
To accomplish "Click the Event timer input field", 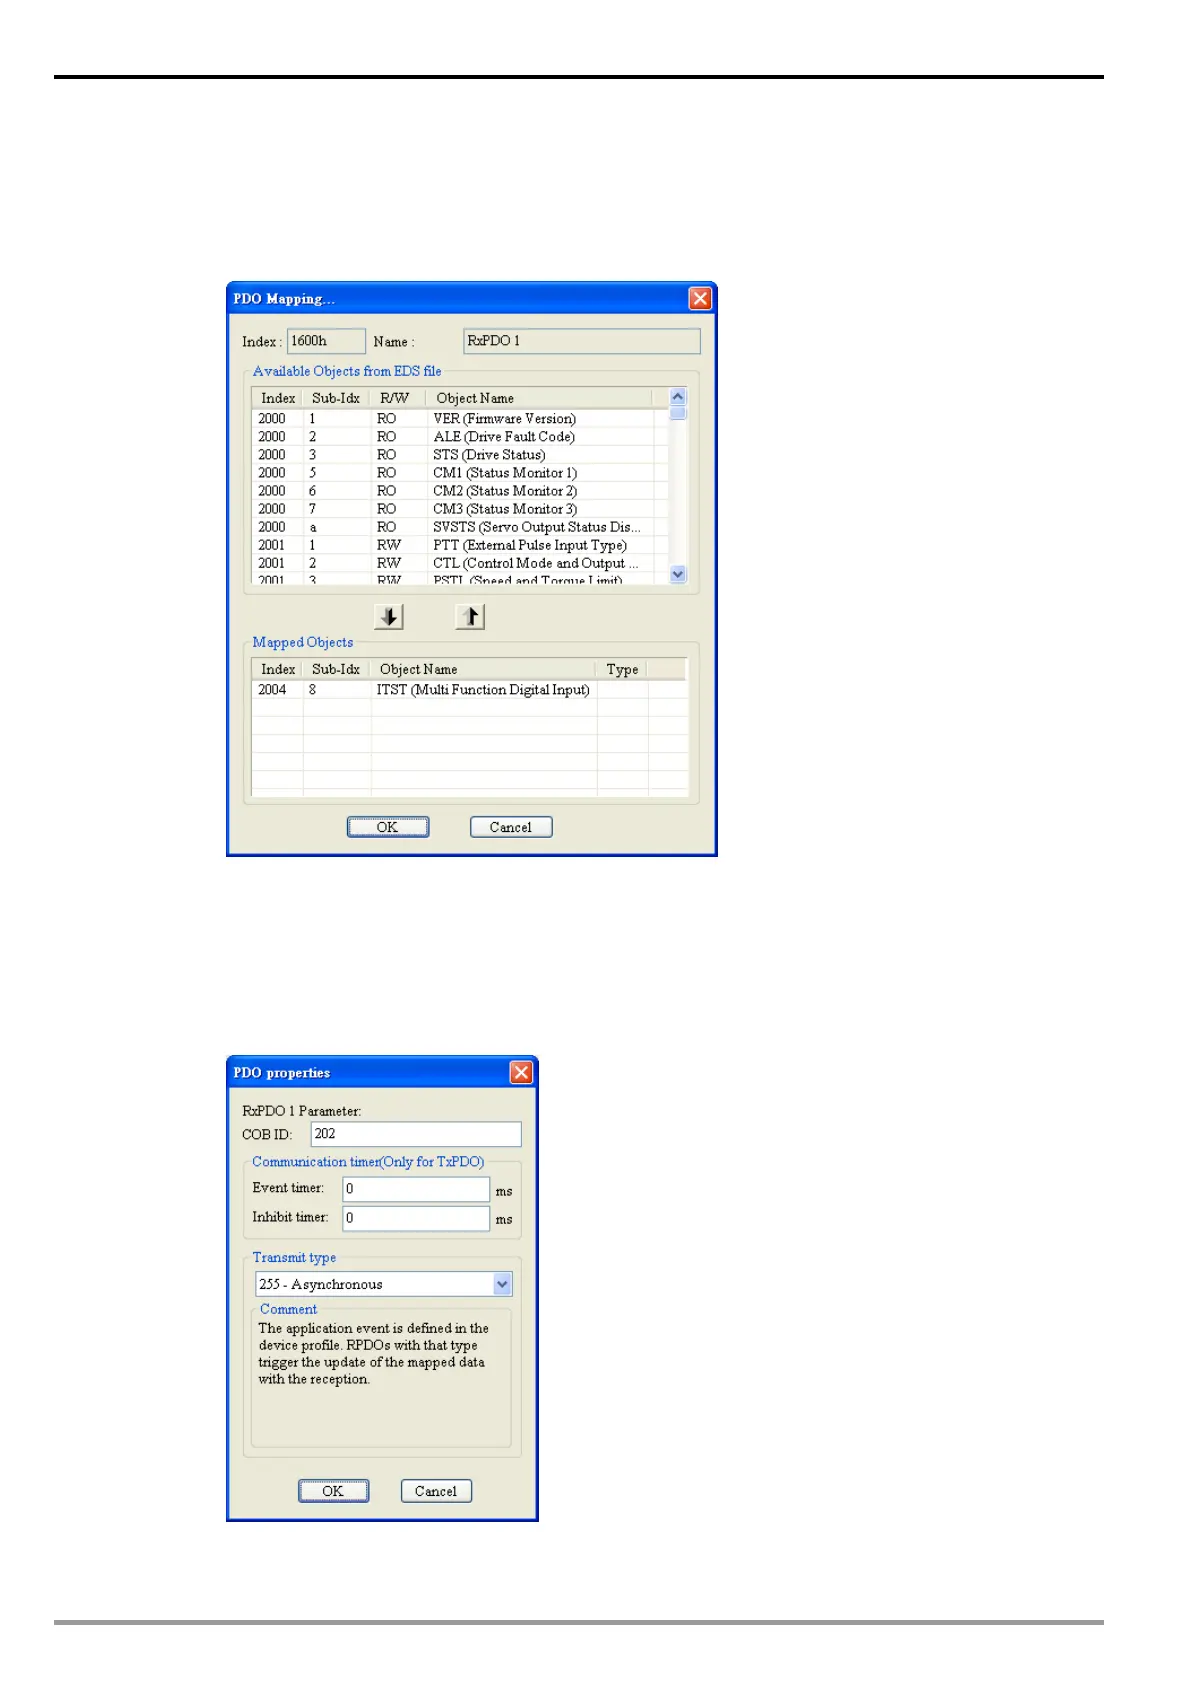I will 416,1189.
